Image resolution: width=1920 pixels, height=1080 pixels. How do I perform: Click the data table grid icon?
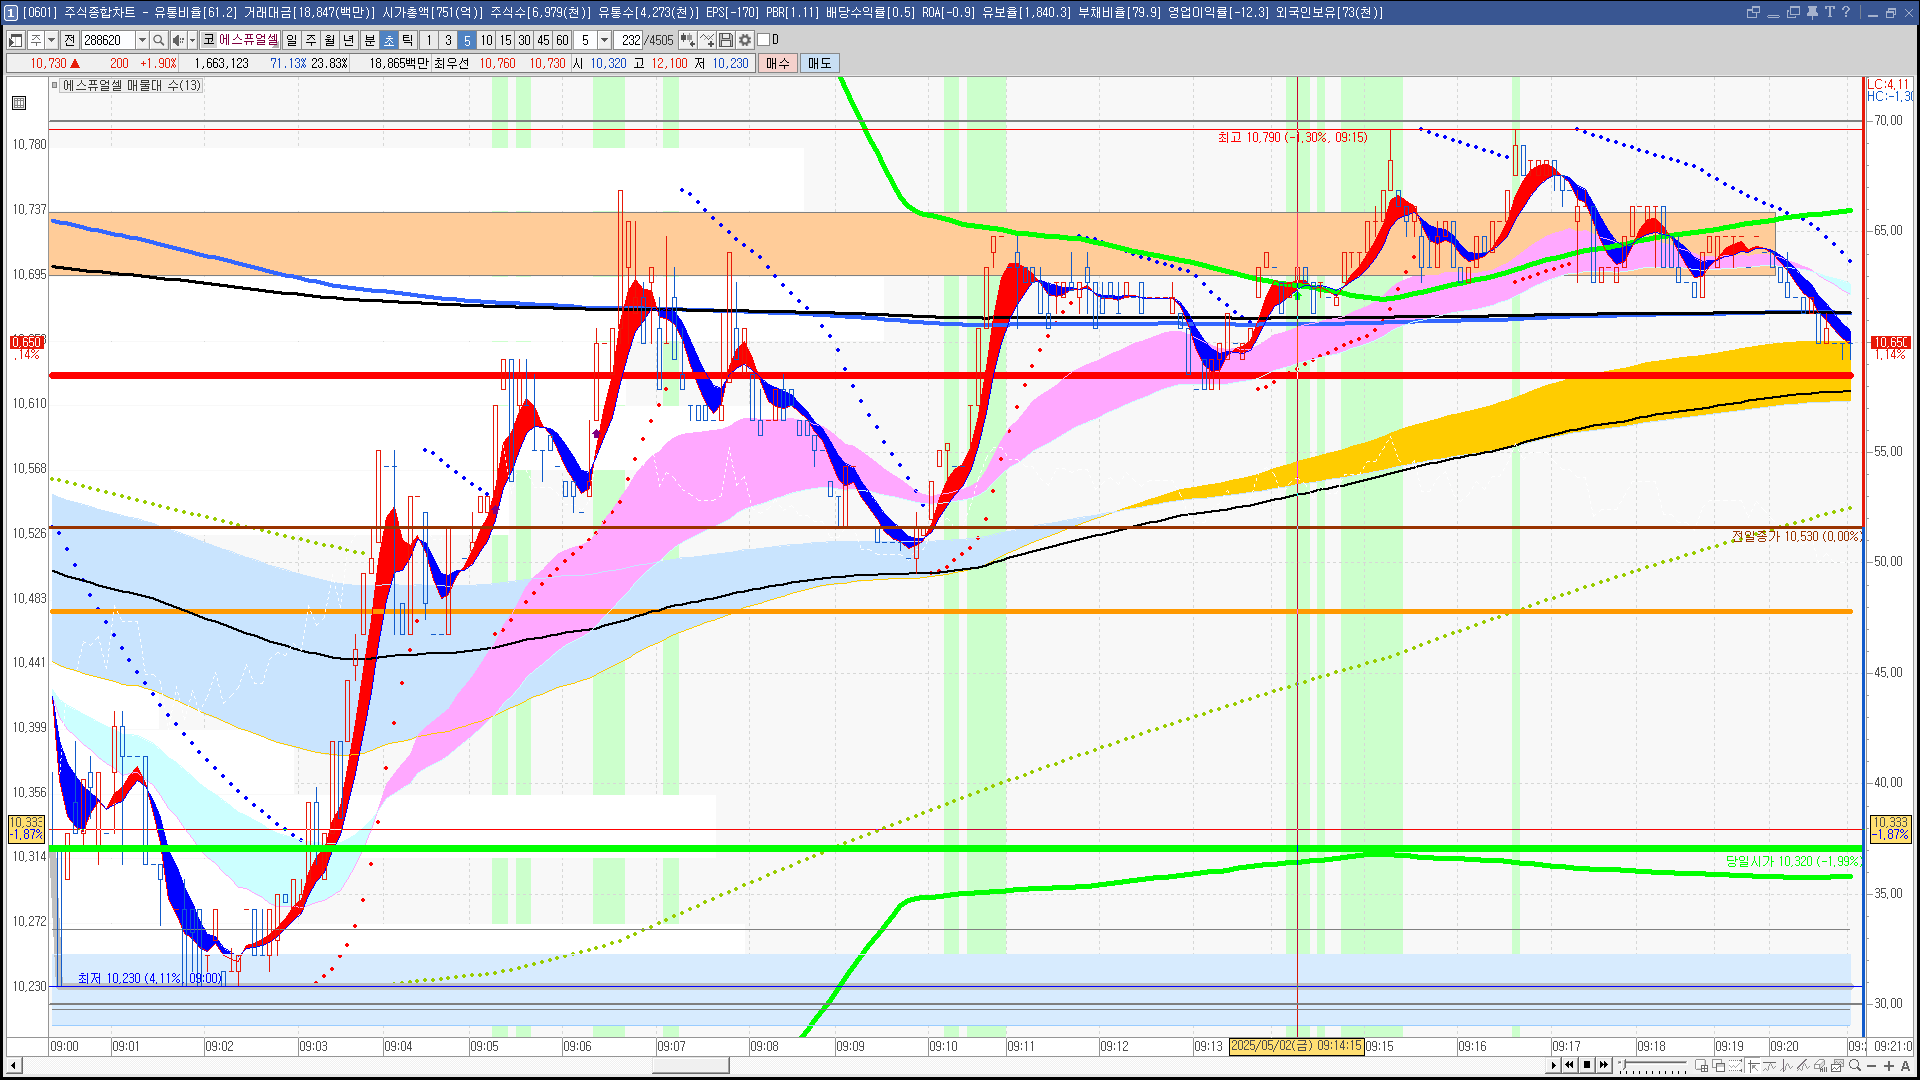(19, 103)
